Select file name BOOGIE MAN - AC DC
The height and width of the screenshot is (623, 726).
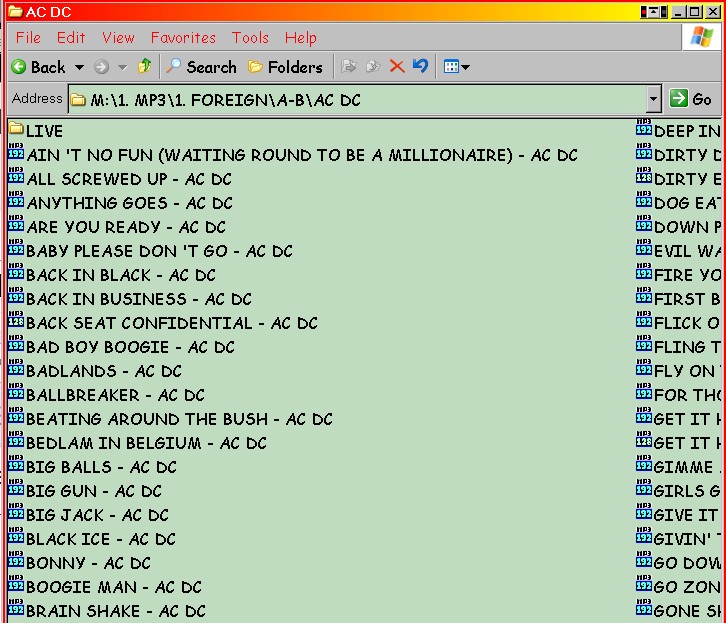click(x=114, y=587)
